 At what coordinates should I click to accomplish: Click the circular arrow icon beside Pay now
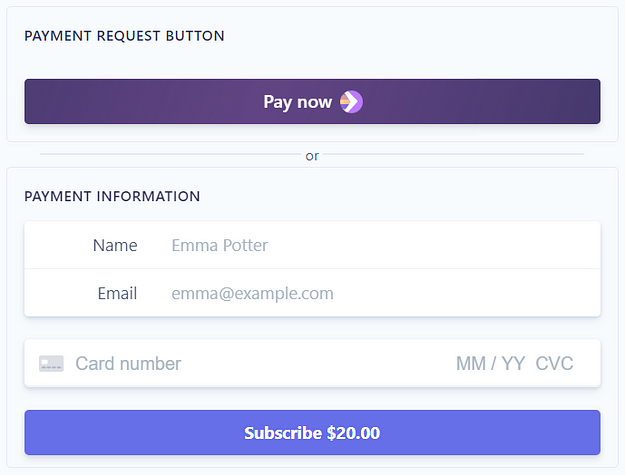coord(351,102)
